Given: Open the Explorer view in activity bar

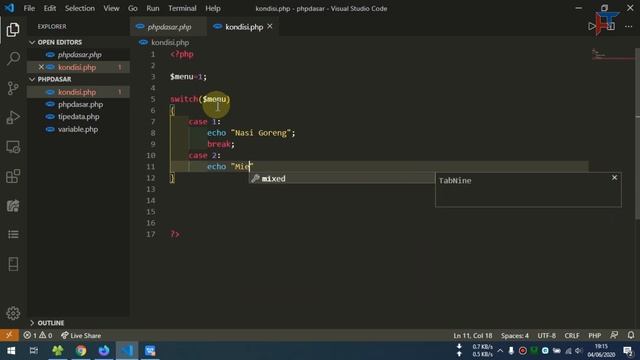Looking at the screenshot, I should [13, 30].
